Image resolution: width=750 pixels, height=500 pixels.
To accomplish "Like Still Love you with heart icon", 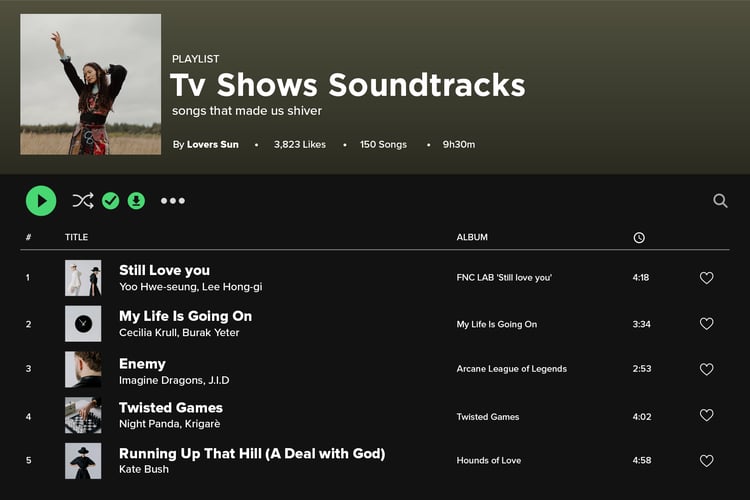I will click(706, 278).
